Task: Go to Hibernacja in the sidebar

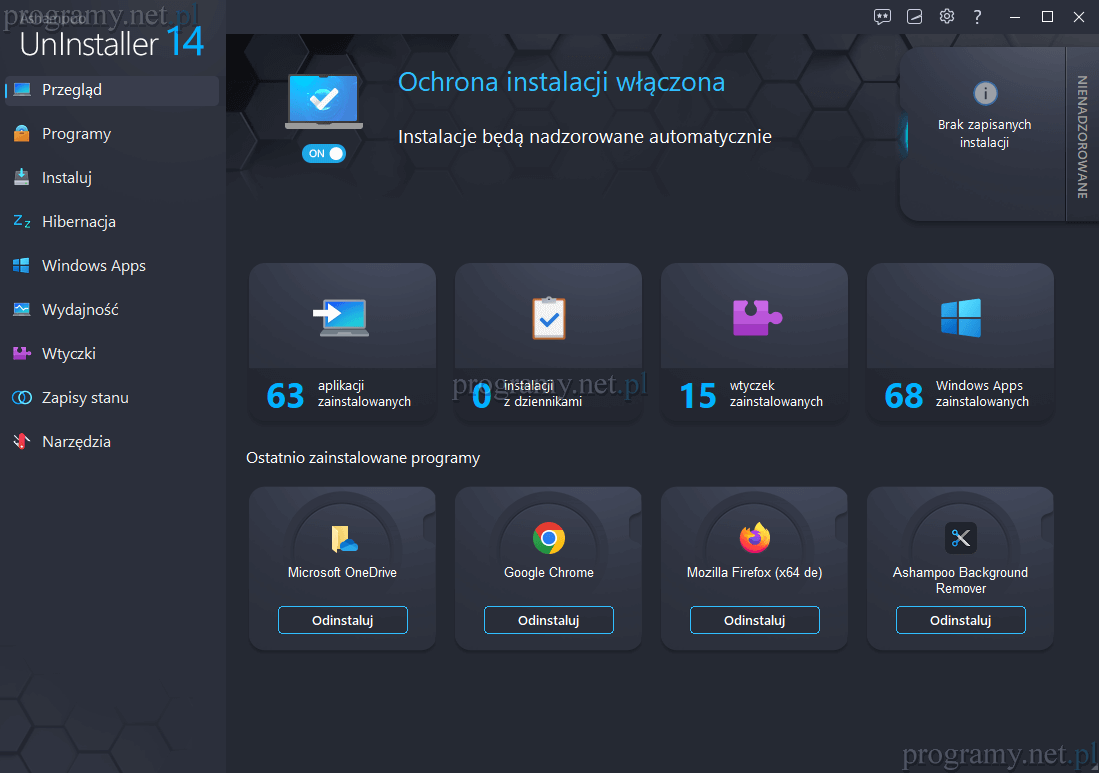Action: [78, 222]
